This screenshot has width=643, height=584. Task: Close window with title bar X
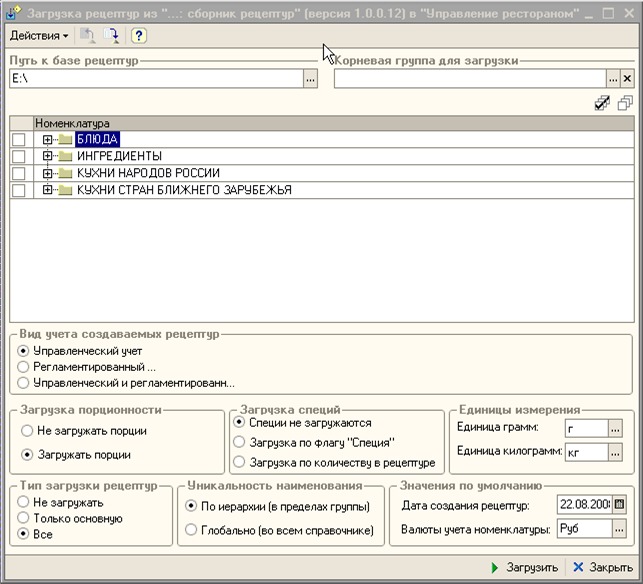tap(629, 14)
